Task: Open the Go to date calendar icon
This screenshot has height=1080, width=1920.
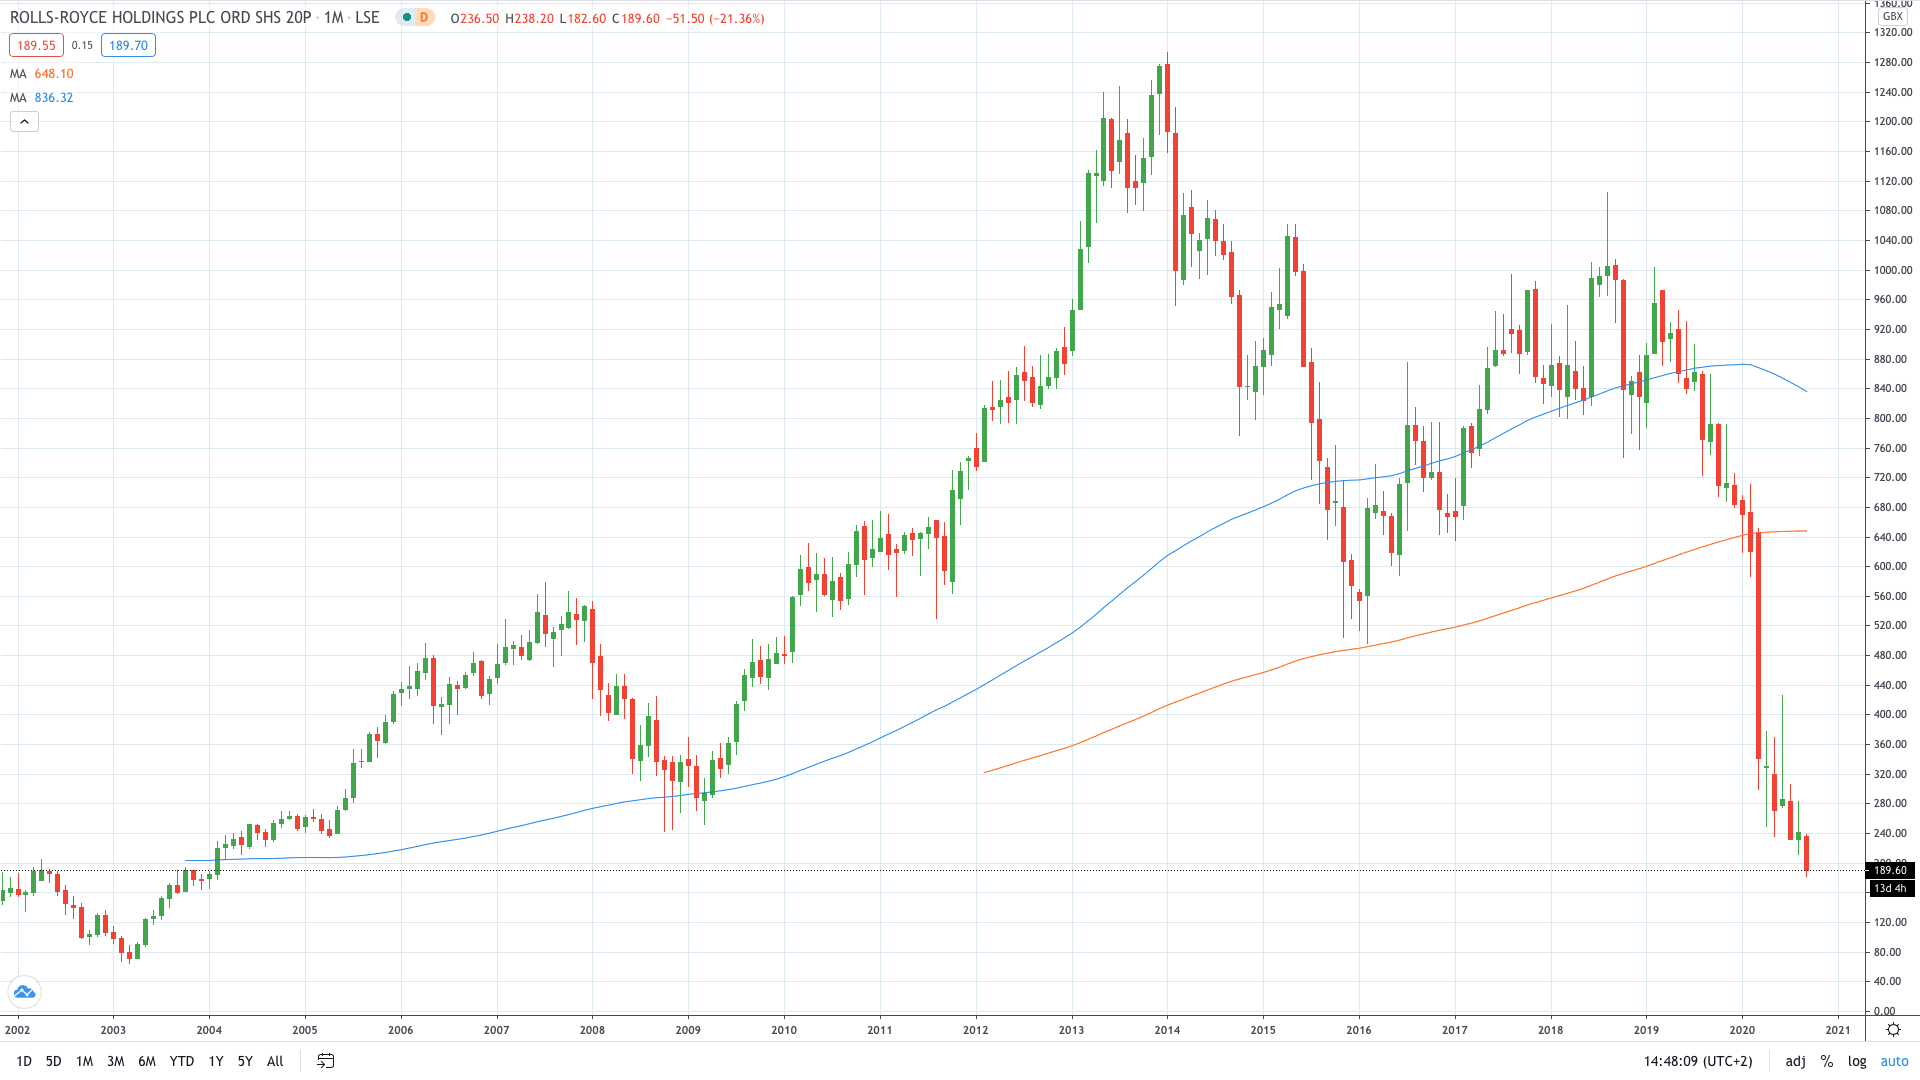Action: [x=326, y=1061]
